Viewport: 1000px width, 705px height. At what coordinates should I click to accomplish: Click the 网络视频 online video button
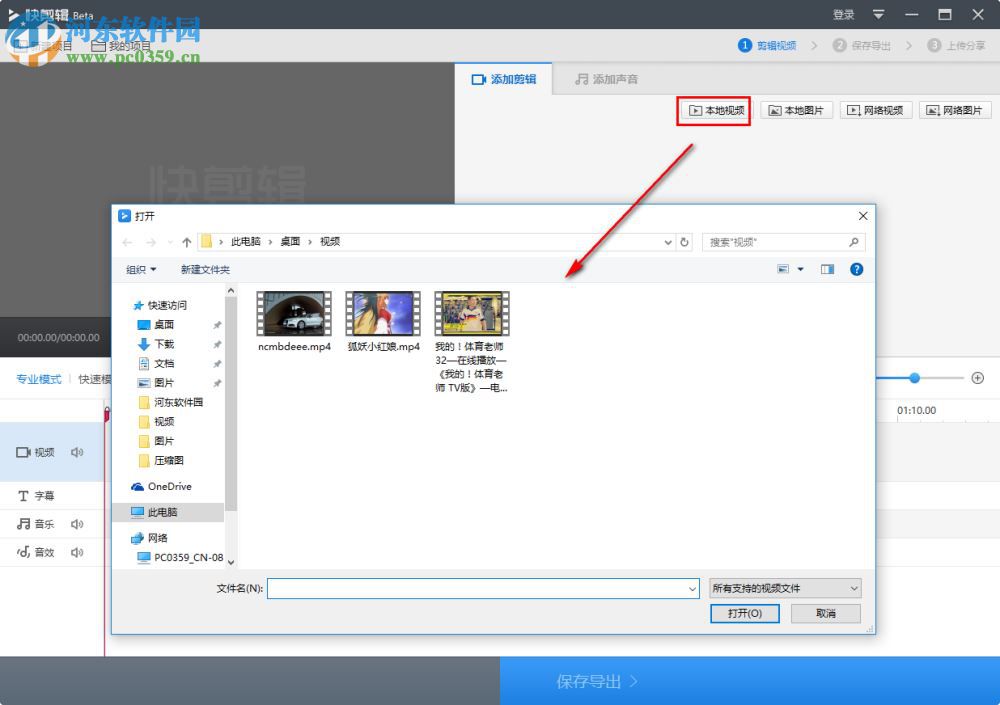click(876, 110)
